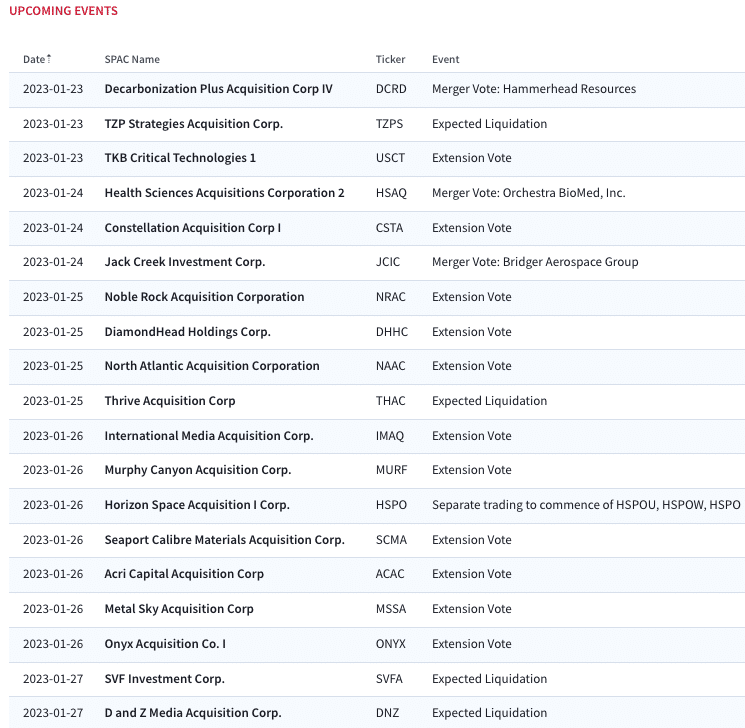Click date 2023-01-27 in SVFA row

click(53, 679)
